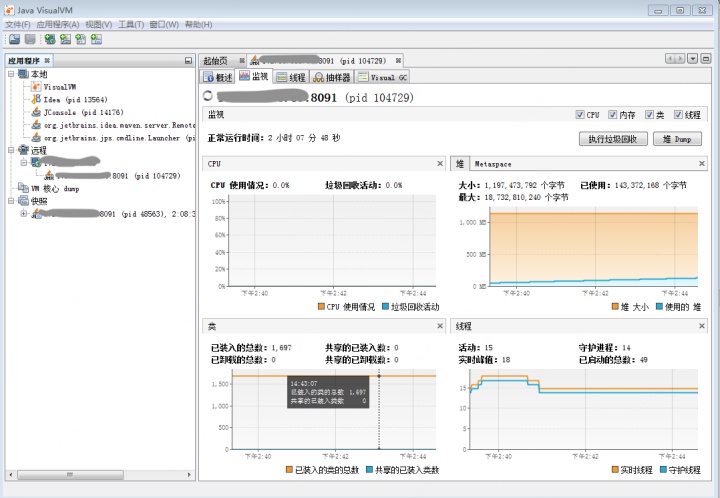Minimize the 应用程序 side panel

click(188, 61)
